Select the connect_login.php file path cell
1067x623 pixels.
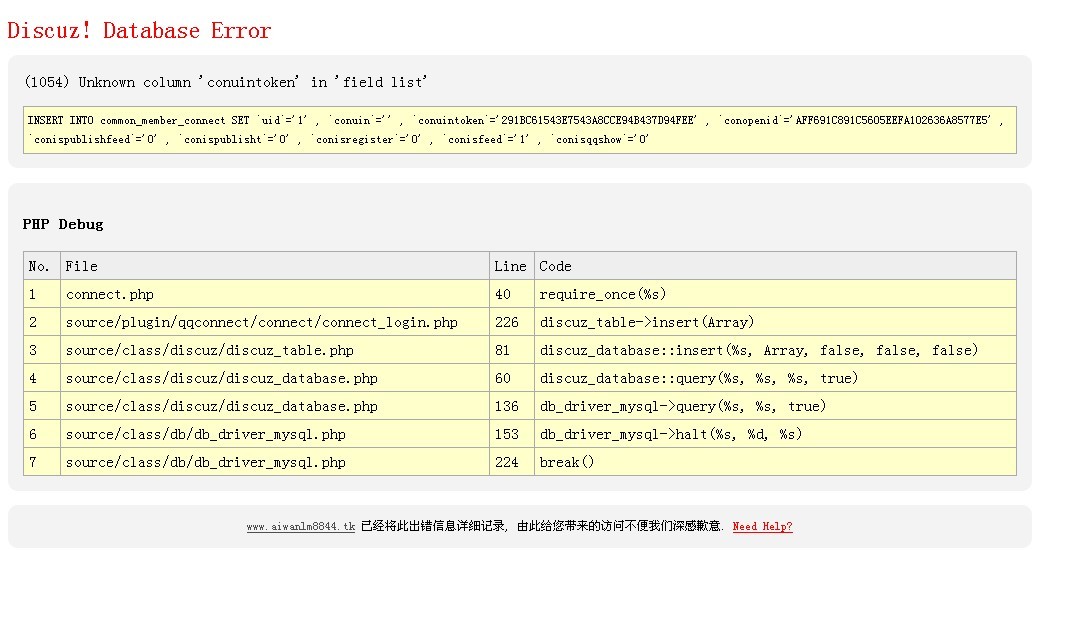(x=275, y=322)
